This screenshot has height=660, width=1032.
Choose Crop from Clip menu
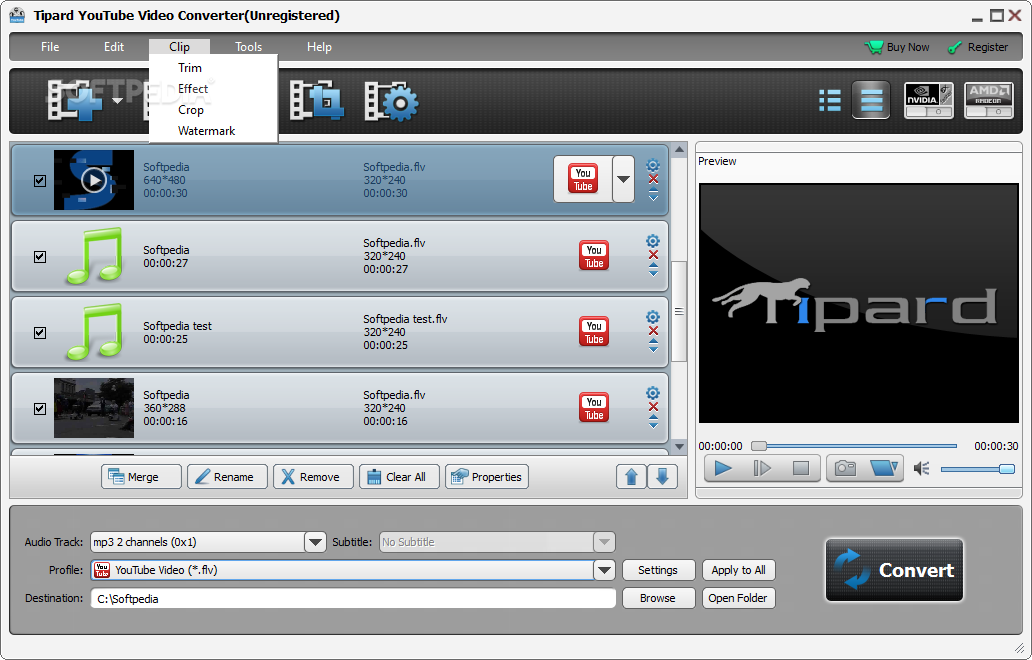click(x=191, y=110)
